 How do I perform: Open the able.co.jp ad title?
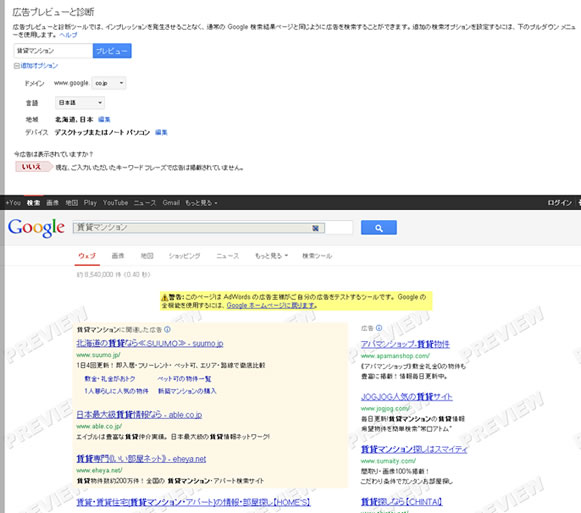pos(139,415)
